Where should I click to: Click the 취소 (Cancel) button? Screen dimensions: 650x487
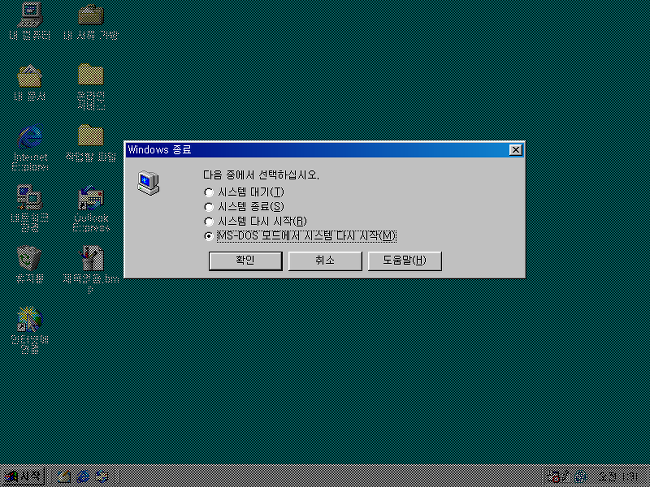coord(325,261)
